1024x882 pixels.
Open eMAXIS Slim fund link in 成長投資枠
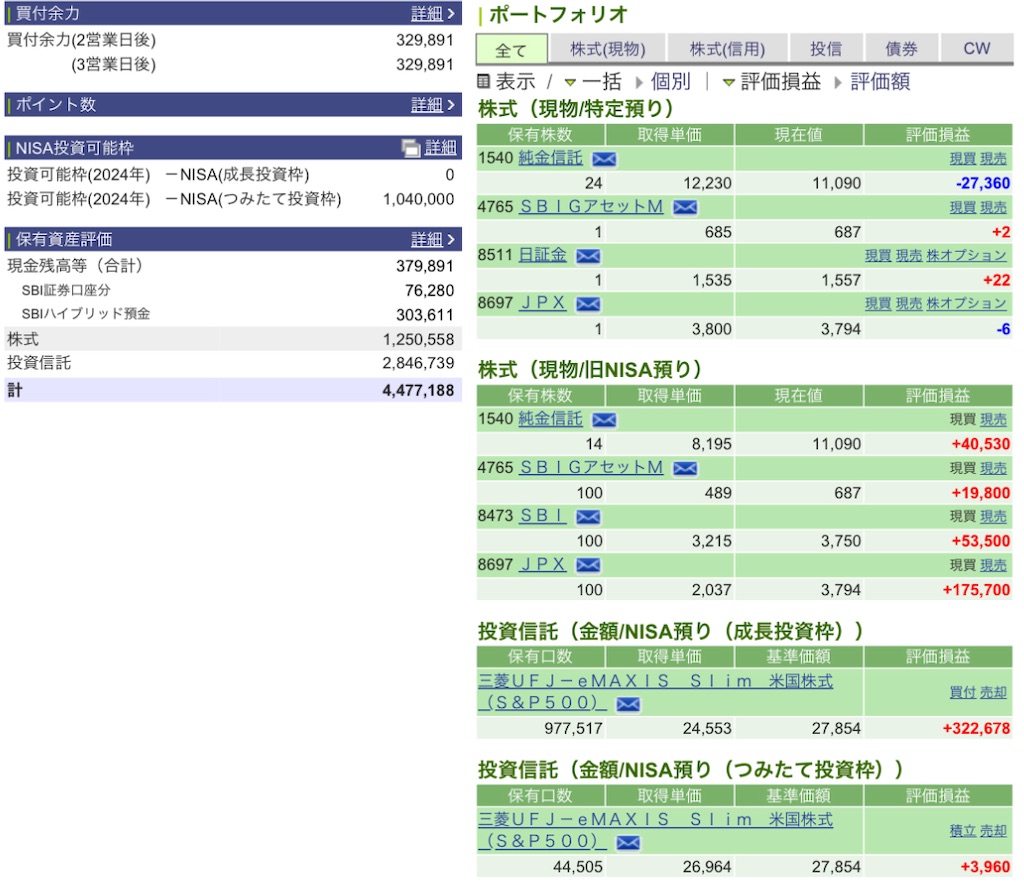[x=655, y=692]
